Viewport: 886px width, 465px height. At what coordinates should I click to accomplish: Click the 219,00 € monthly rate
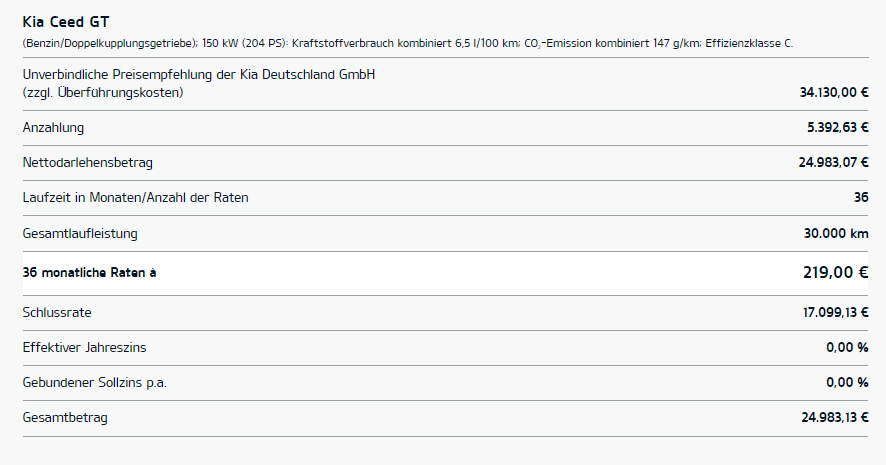[835, 272]
